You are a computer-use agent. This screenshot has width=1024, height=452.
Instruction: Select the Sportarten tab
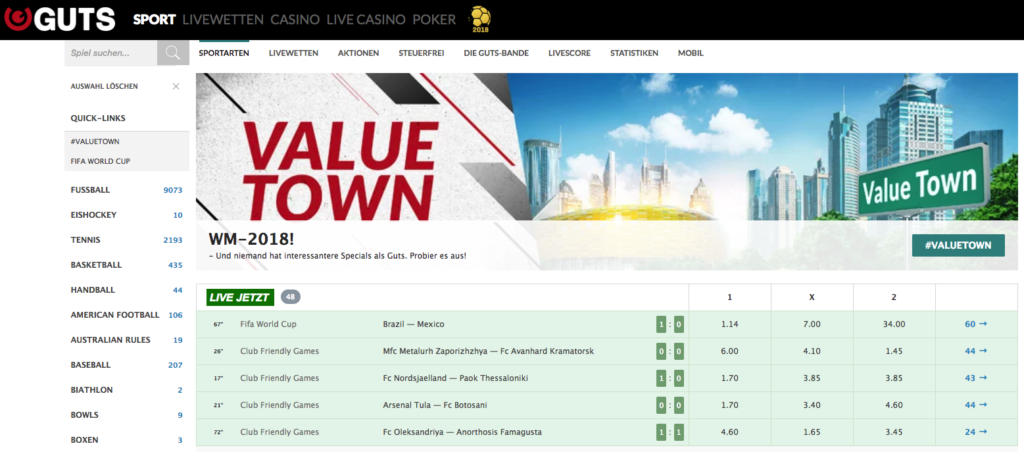pyautogui.click(x=224, y=54)
